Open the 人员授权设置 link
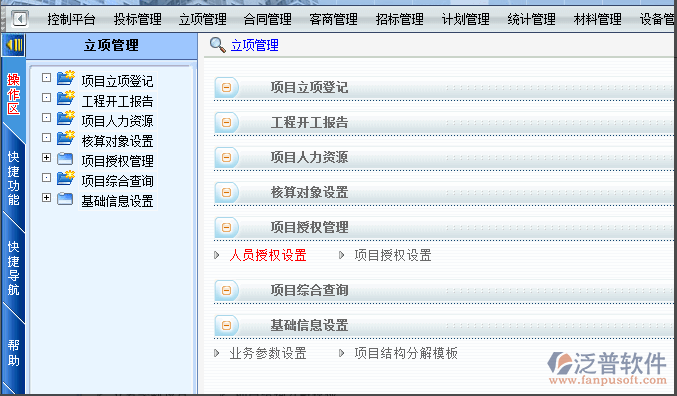 [x=268, y=255]
